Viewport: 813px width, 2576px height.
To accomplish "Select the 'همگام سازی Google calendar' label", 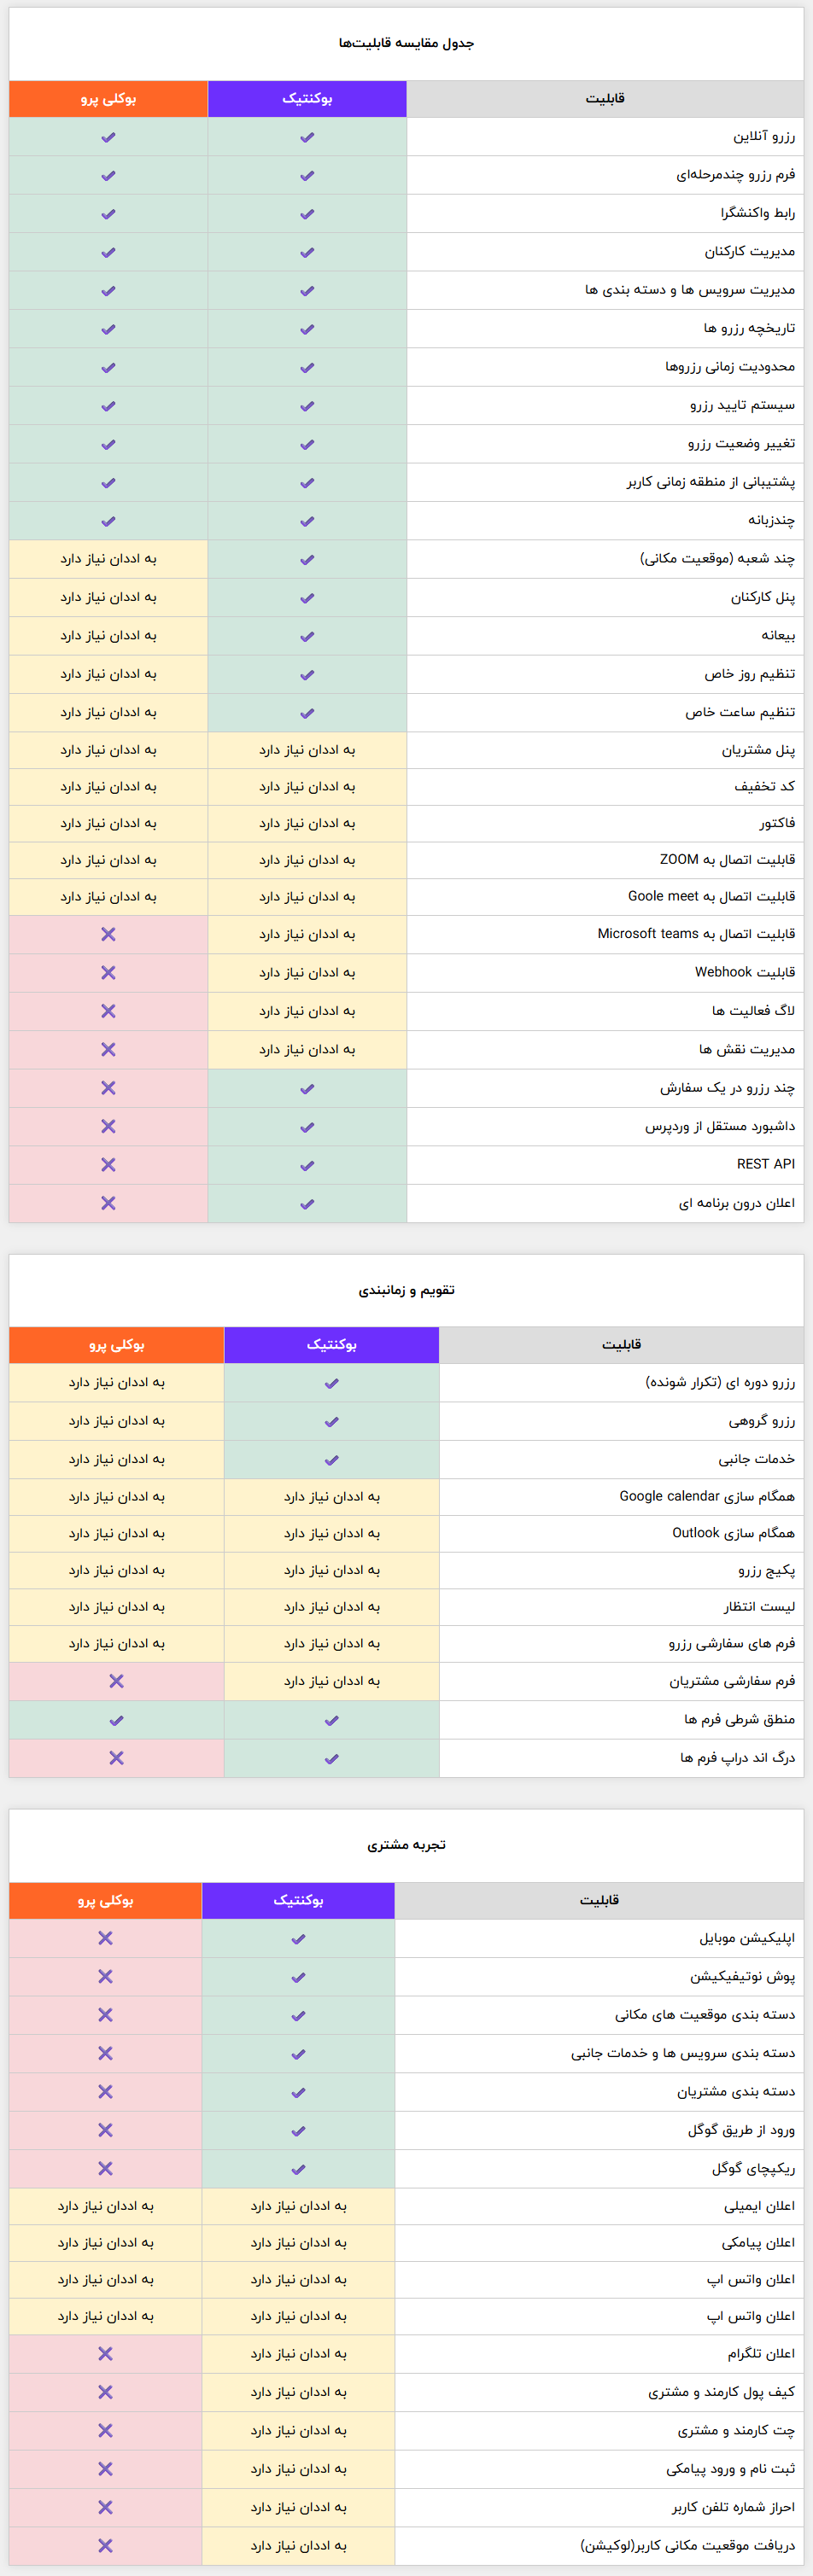I will click(x=707, y=1497).
